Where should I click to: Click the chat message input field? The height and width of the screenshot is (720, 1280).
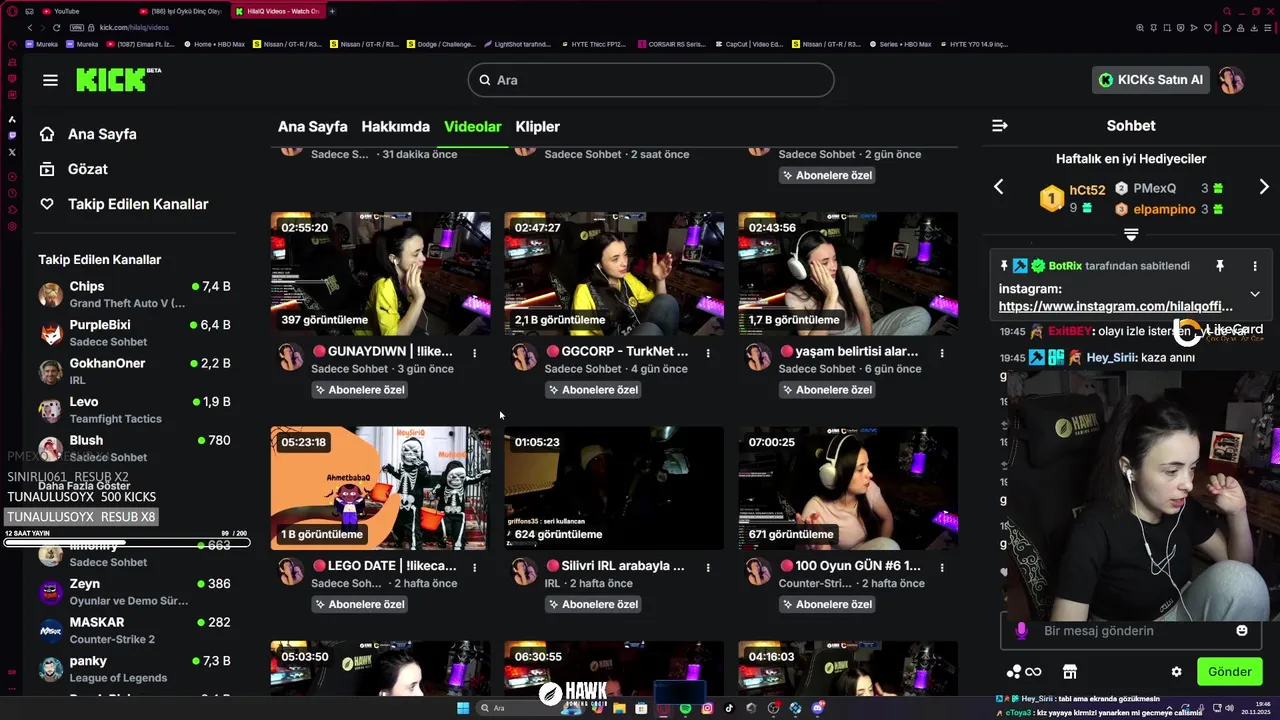[x=1130, y=631]
